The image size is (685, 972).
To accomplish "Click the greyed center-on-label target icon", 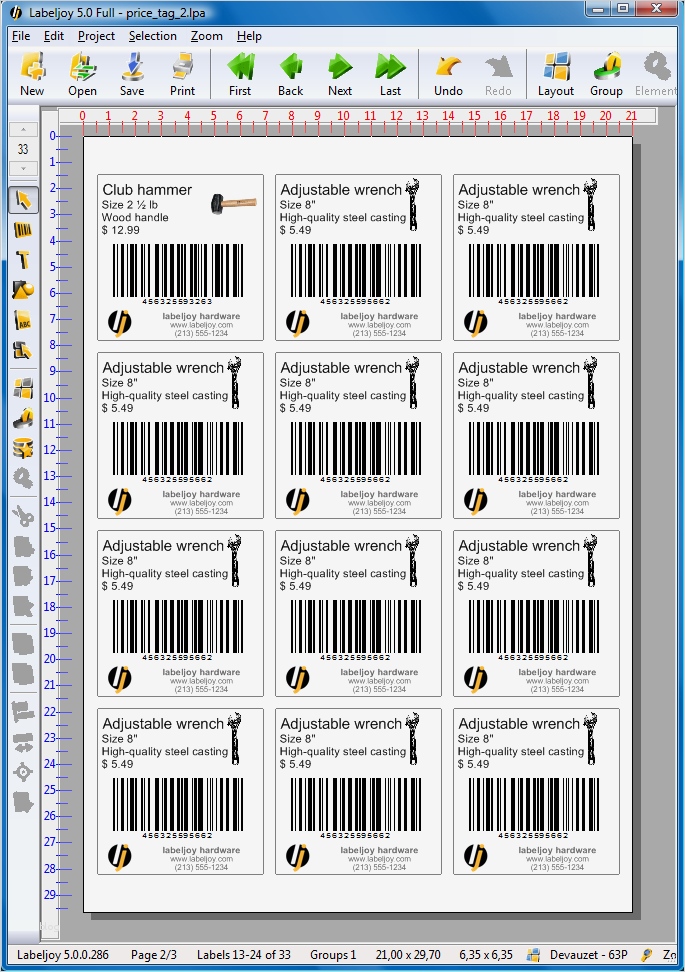I will click(x=24, y=772).
